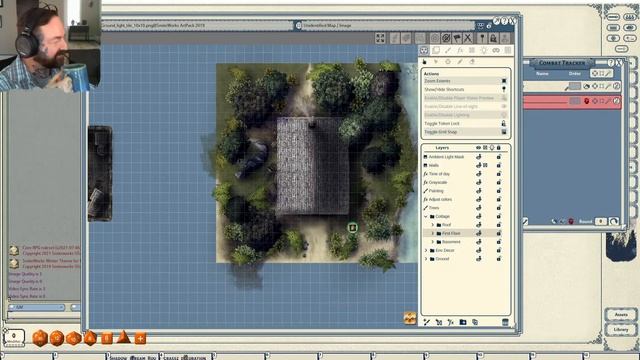This screenshot has height=360, width=640.
Task: Click the person token icon in toolbar
Action: [x=505, y=38]
